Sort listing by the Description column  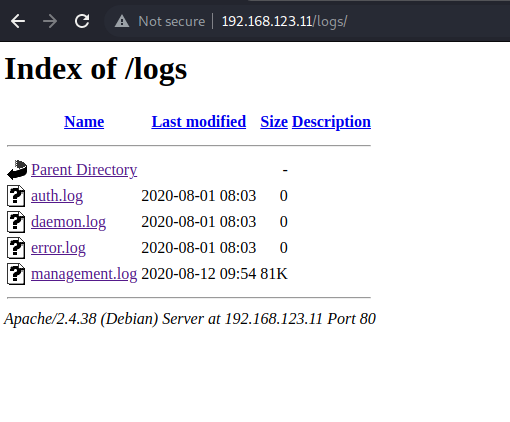coord(331,122)
